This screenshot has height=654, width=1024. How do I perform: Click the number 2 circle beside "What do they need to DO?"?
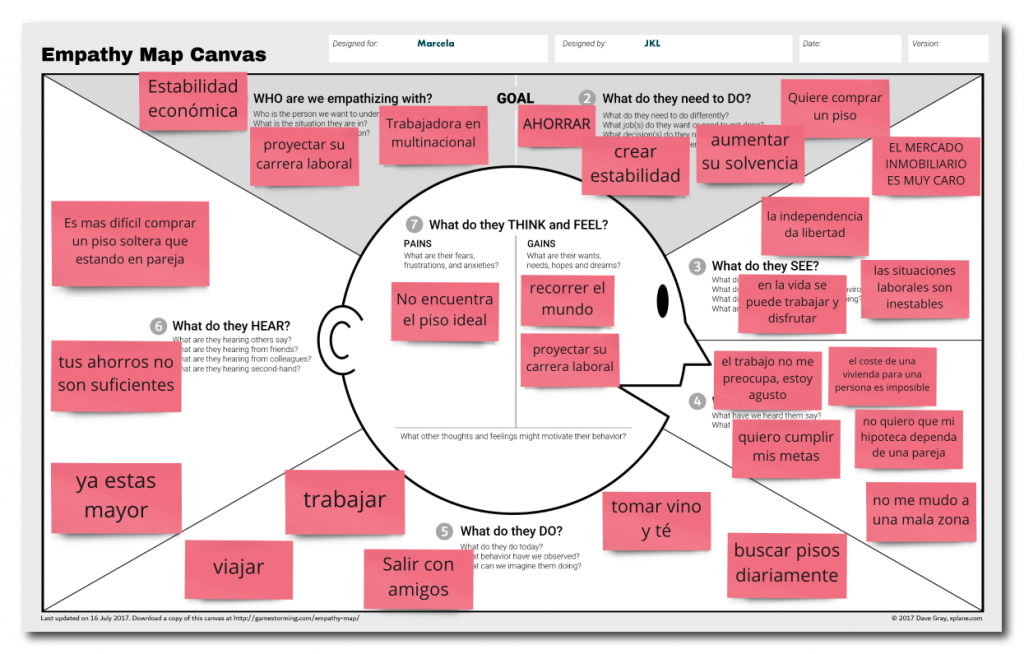point(587,98)
